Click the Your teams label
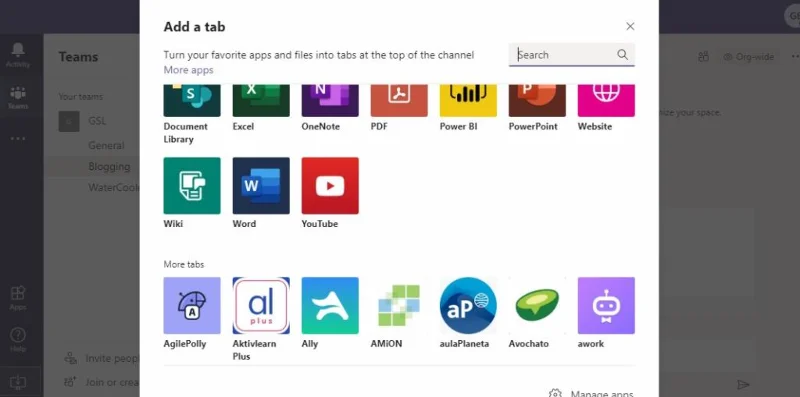The width and height of the screenshot is (800, 397). coord(81,96)
